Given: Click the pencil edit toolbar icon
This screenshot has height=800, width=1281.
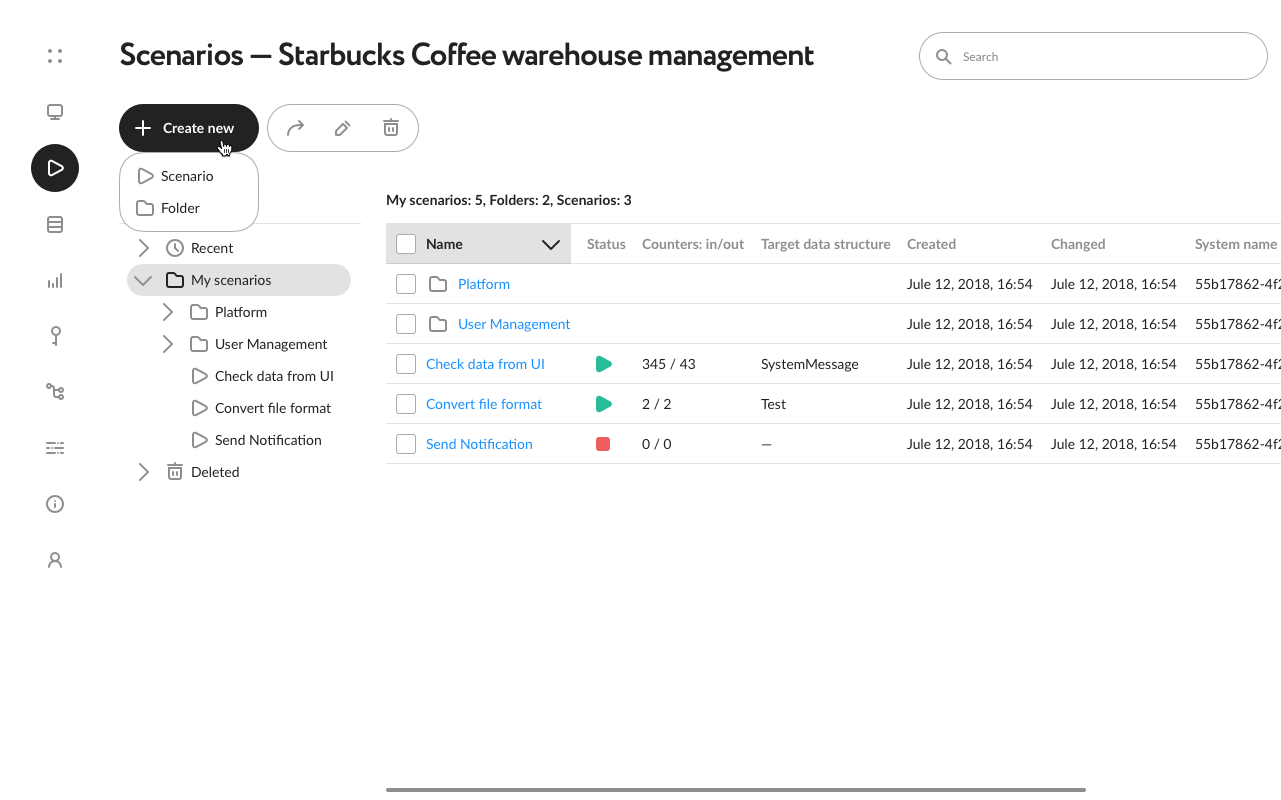Looking at the screenshot, I should pyautogui.click(x=343, y=128).
